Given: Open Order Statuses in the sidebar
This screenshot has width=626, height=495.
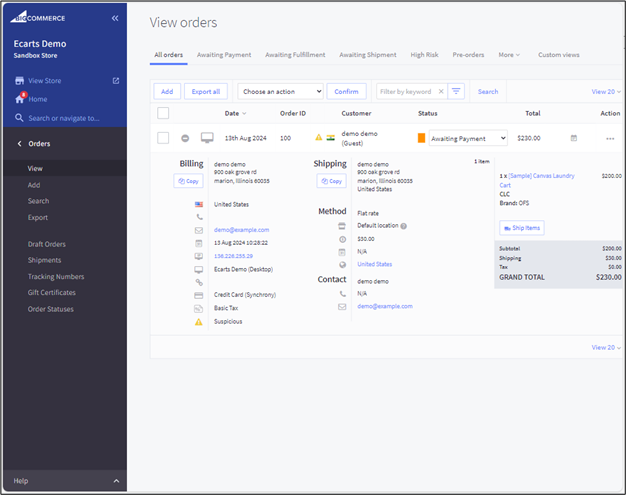Looking at the screenshot, I should pos(51,309).
